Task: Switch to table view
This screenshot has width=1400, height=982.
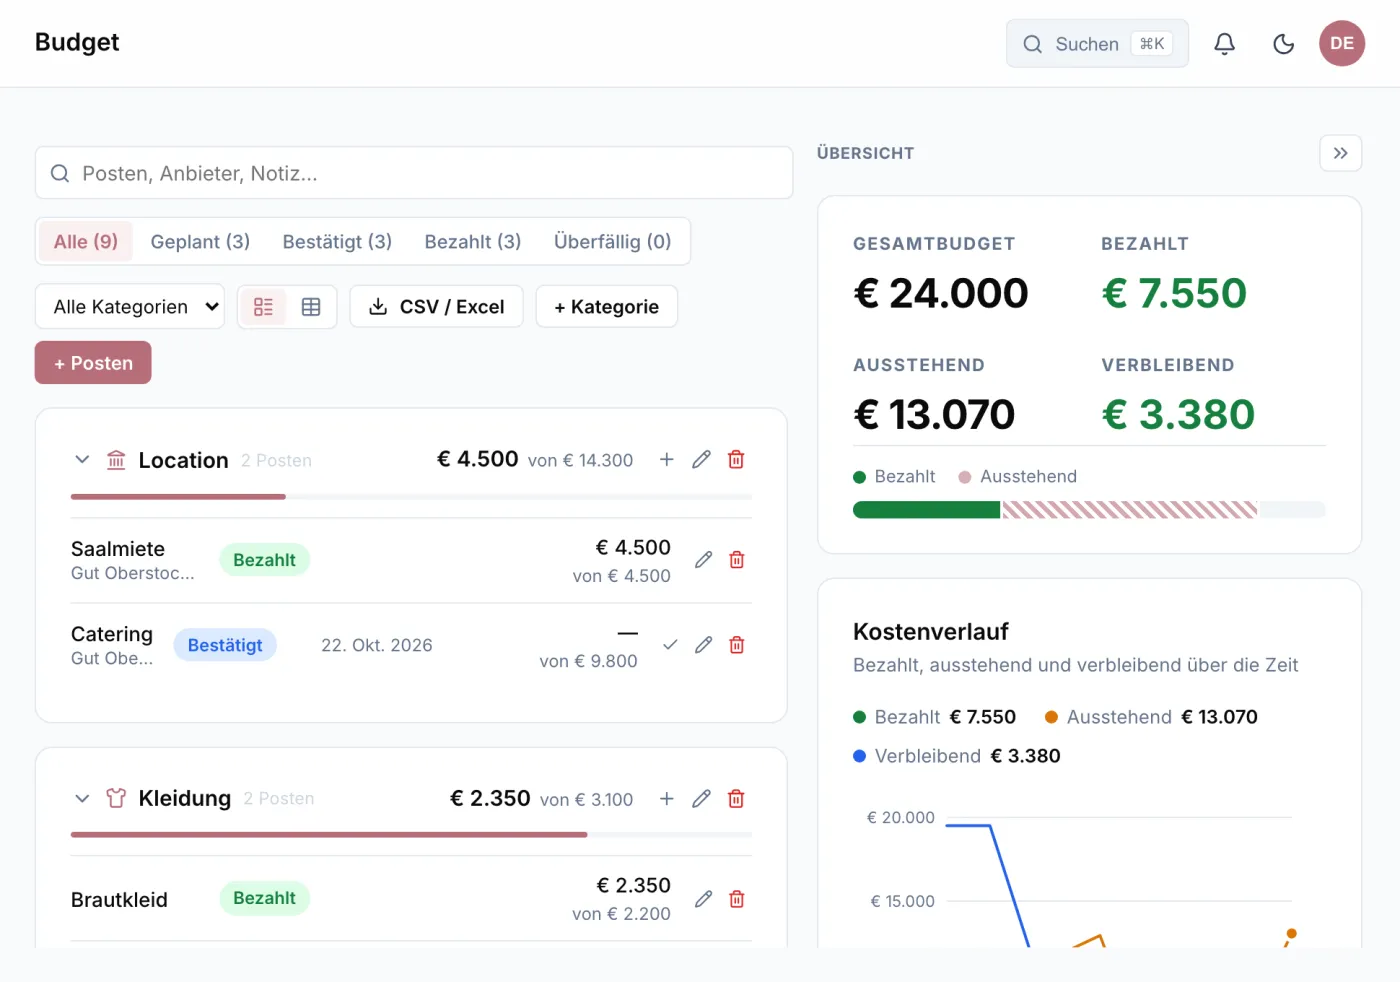Action: click(311, 306)
